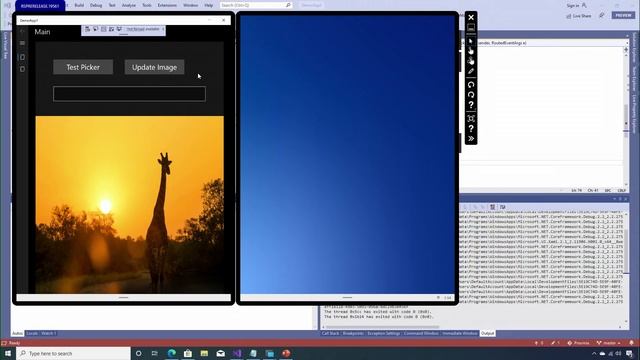Open the Windows Start menu
This screenshot has width=640, height=360.
[8, 353]
